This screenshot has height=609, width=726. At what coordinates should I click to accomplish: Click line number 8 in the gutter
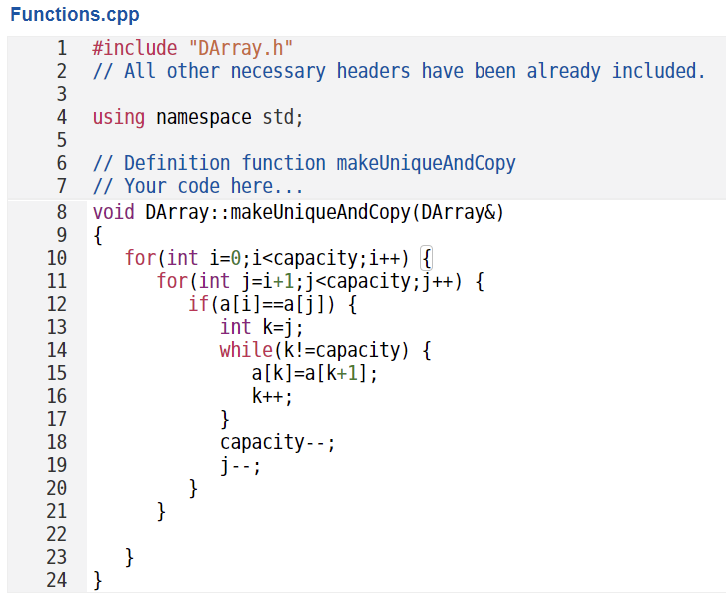pos(62,212)
